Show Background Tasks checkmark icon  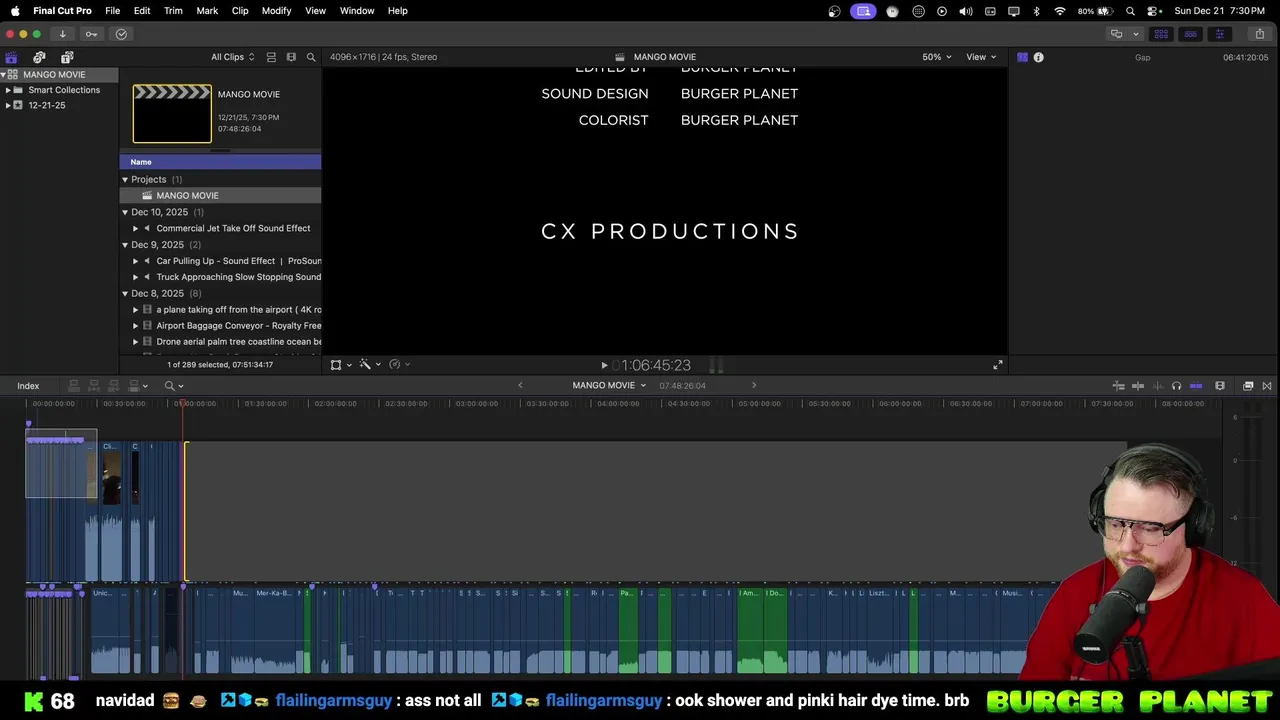point(121,34)
